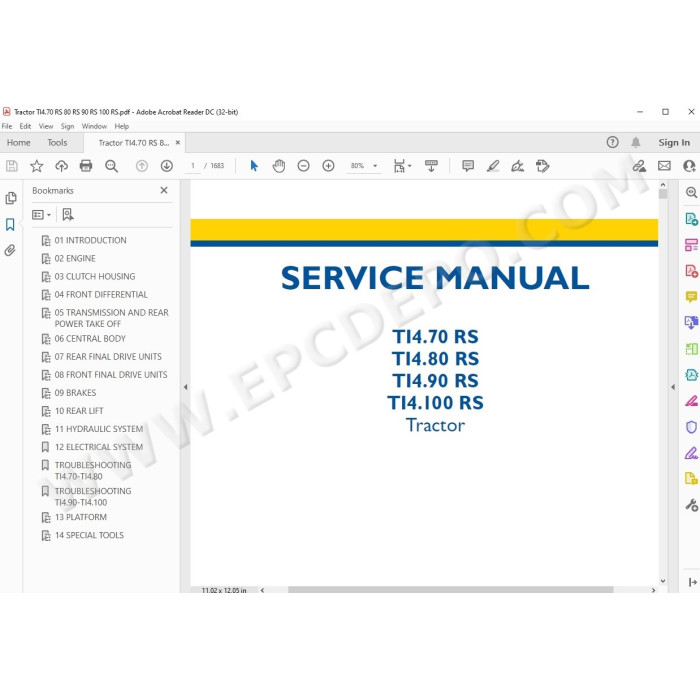Open the Sign document pen tool

click(x=517, y=166)
